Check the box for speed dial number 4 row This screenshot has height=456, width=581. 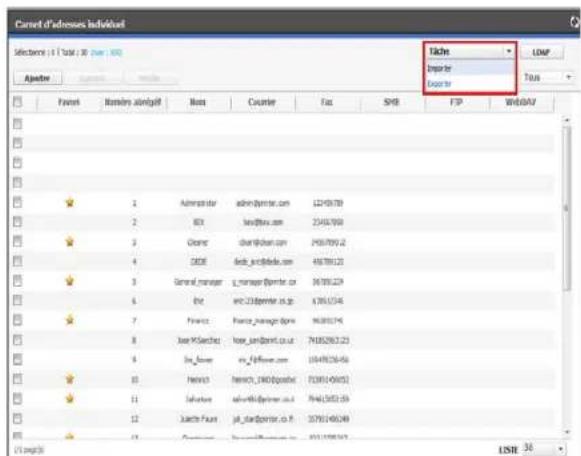[x=17, y=261]
